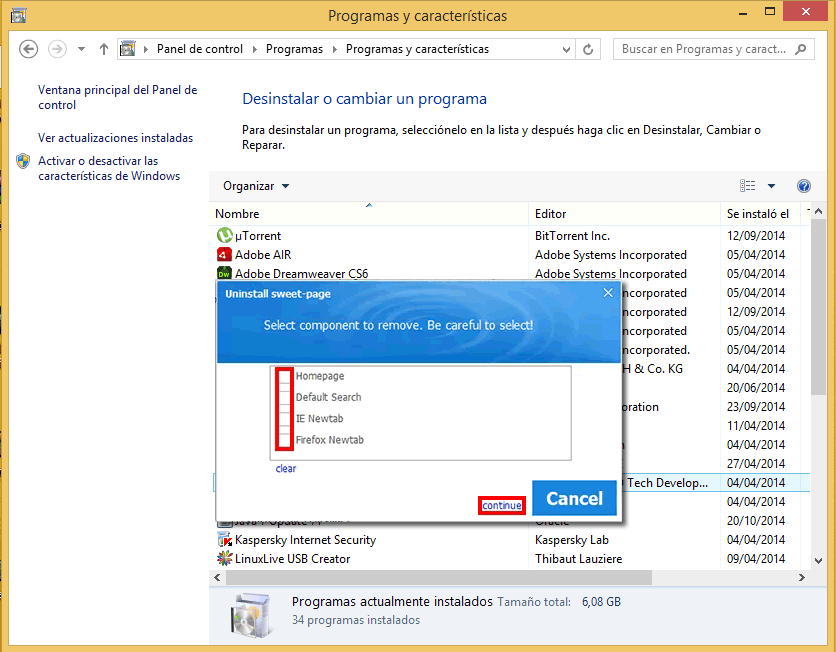Open Activar o desactivar las características de Windows

click(109, 168)
